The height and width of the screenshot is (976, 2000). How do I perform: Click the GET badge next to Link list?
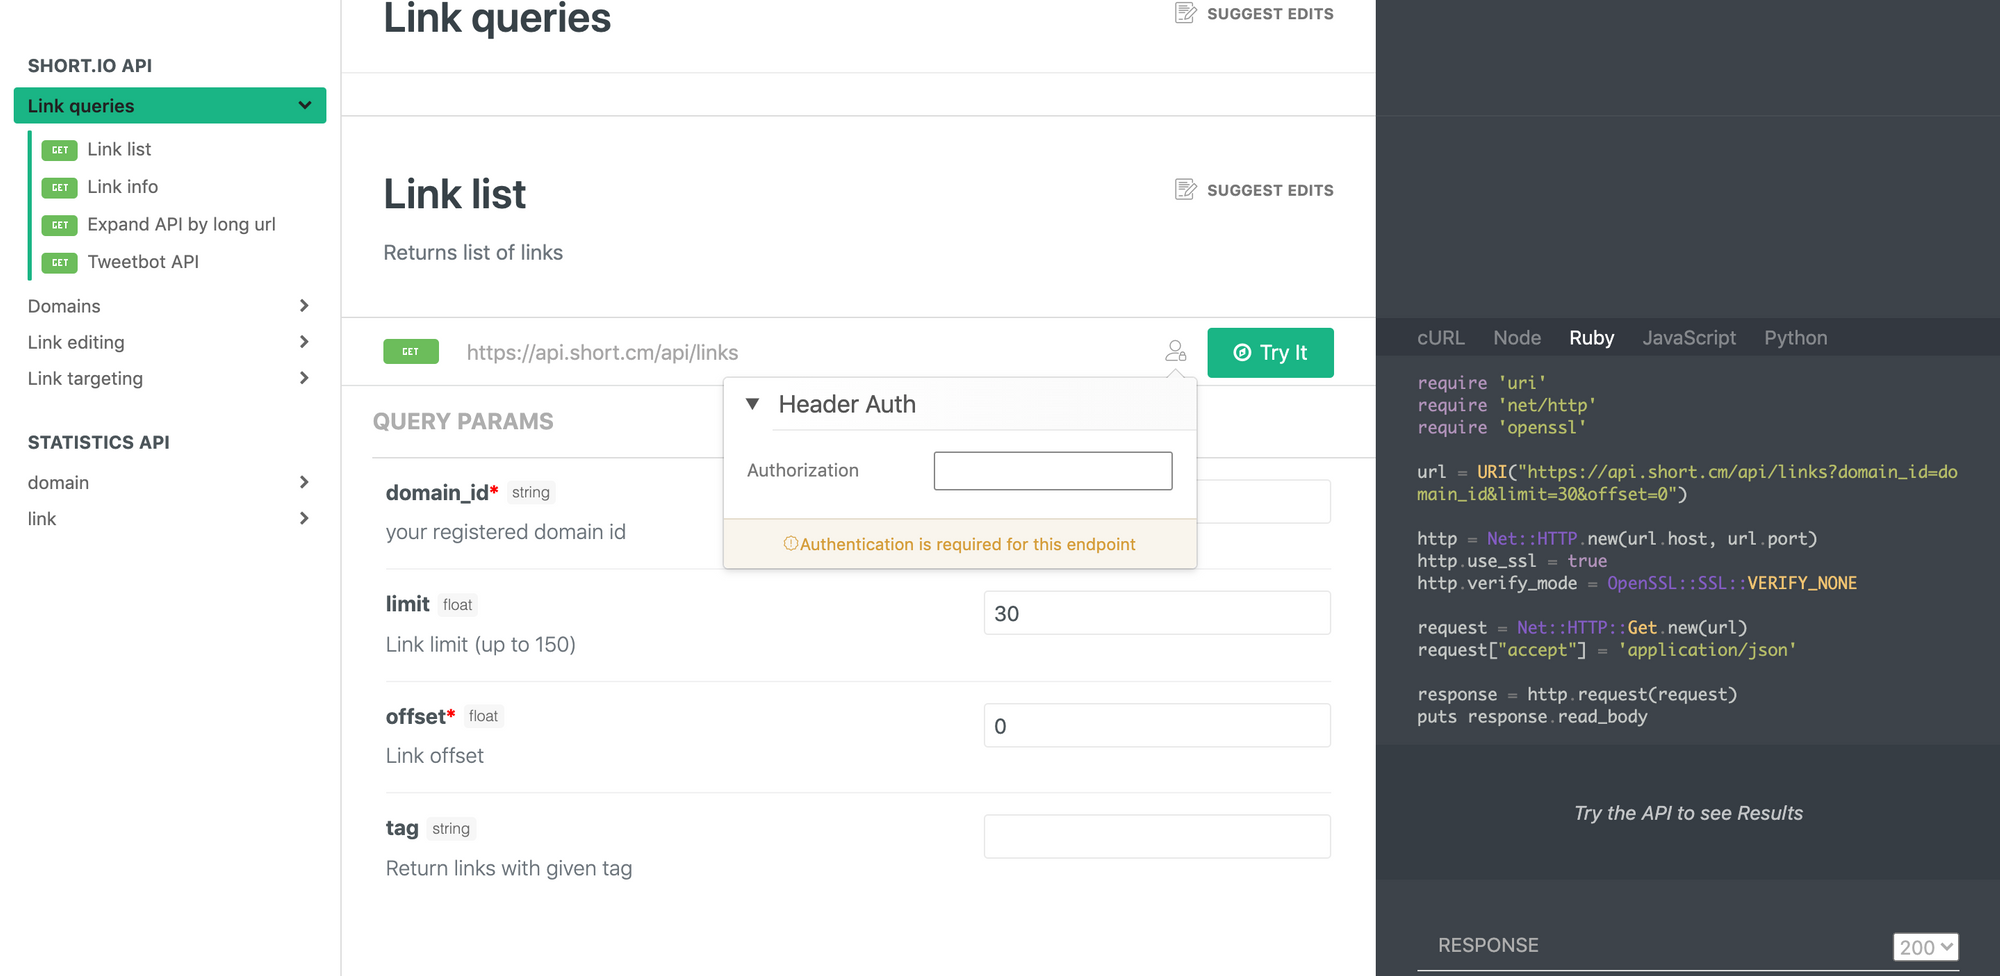(60, 149)
